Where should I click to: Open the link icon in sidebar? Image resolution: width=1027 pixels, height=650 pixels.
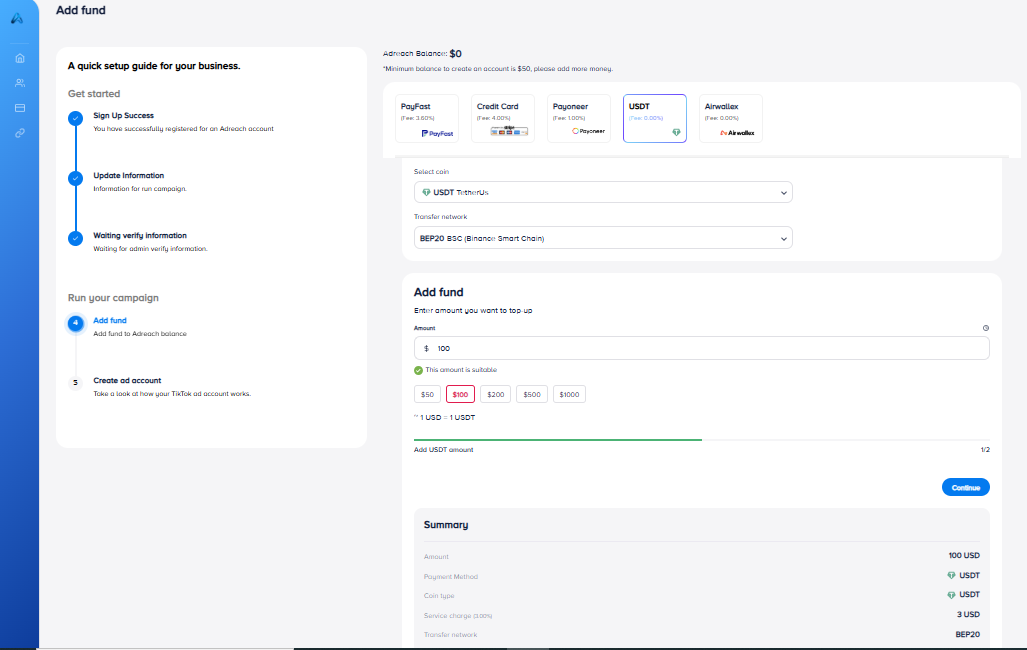(x=19, y=133)
